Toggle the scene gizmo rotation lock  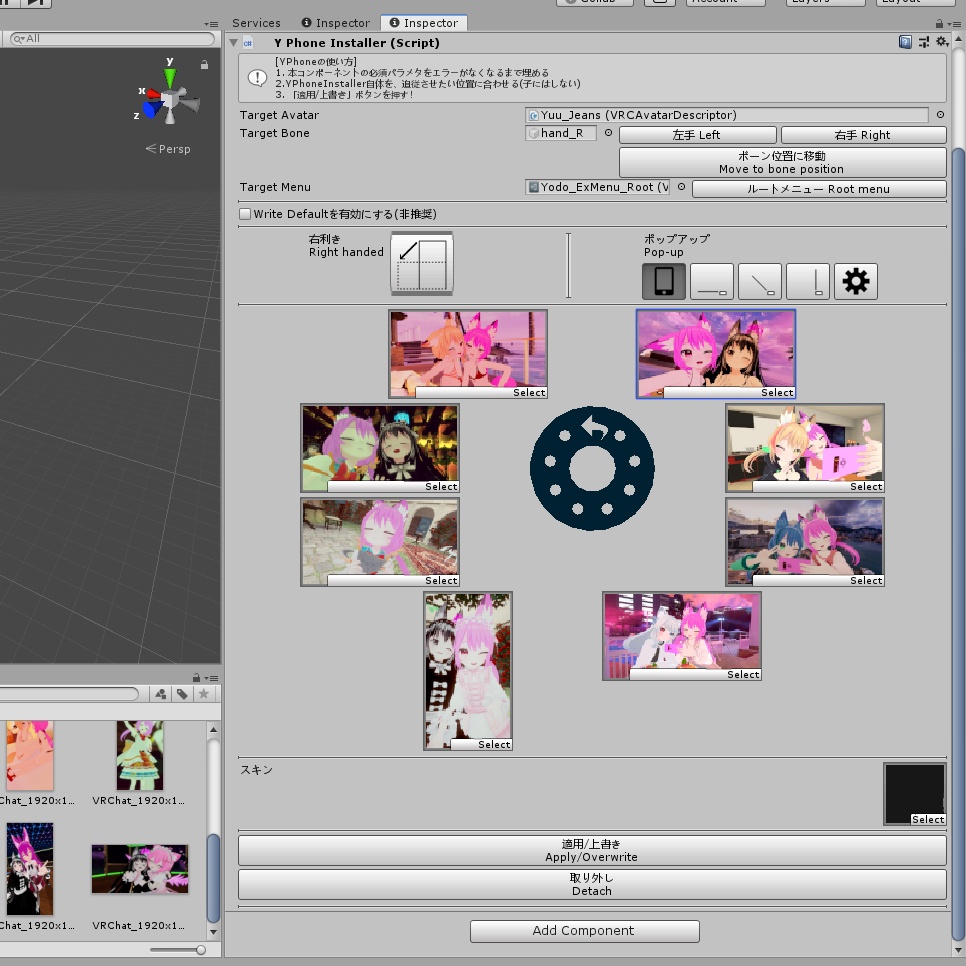pyautogui.click(x=204, y=64)
